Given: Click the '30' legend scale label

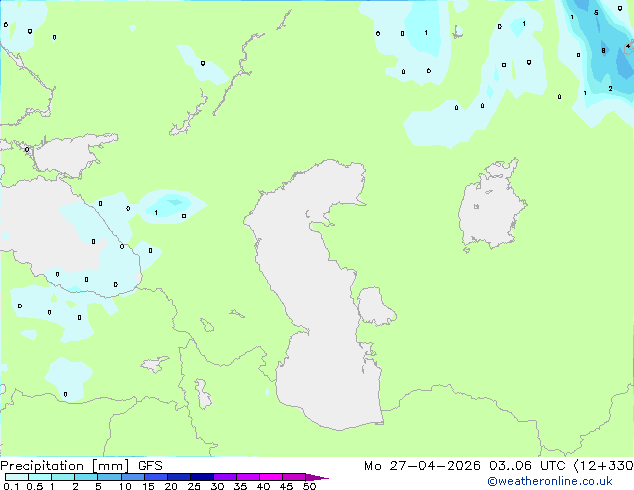Looking at the screenshot, I should point(217,486).
